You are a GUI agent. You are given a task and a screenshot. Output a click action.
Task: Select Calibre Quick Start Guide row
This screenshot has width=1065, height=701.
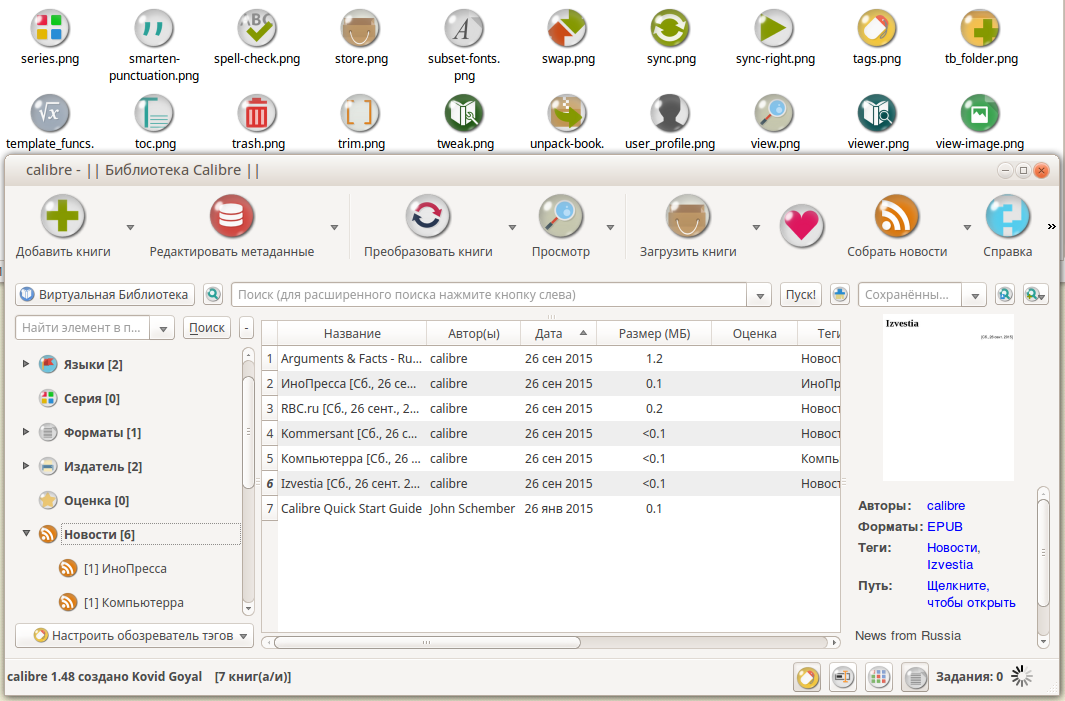tap(552, 508)
